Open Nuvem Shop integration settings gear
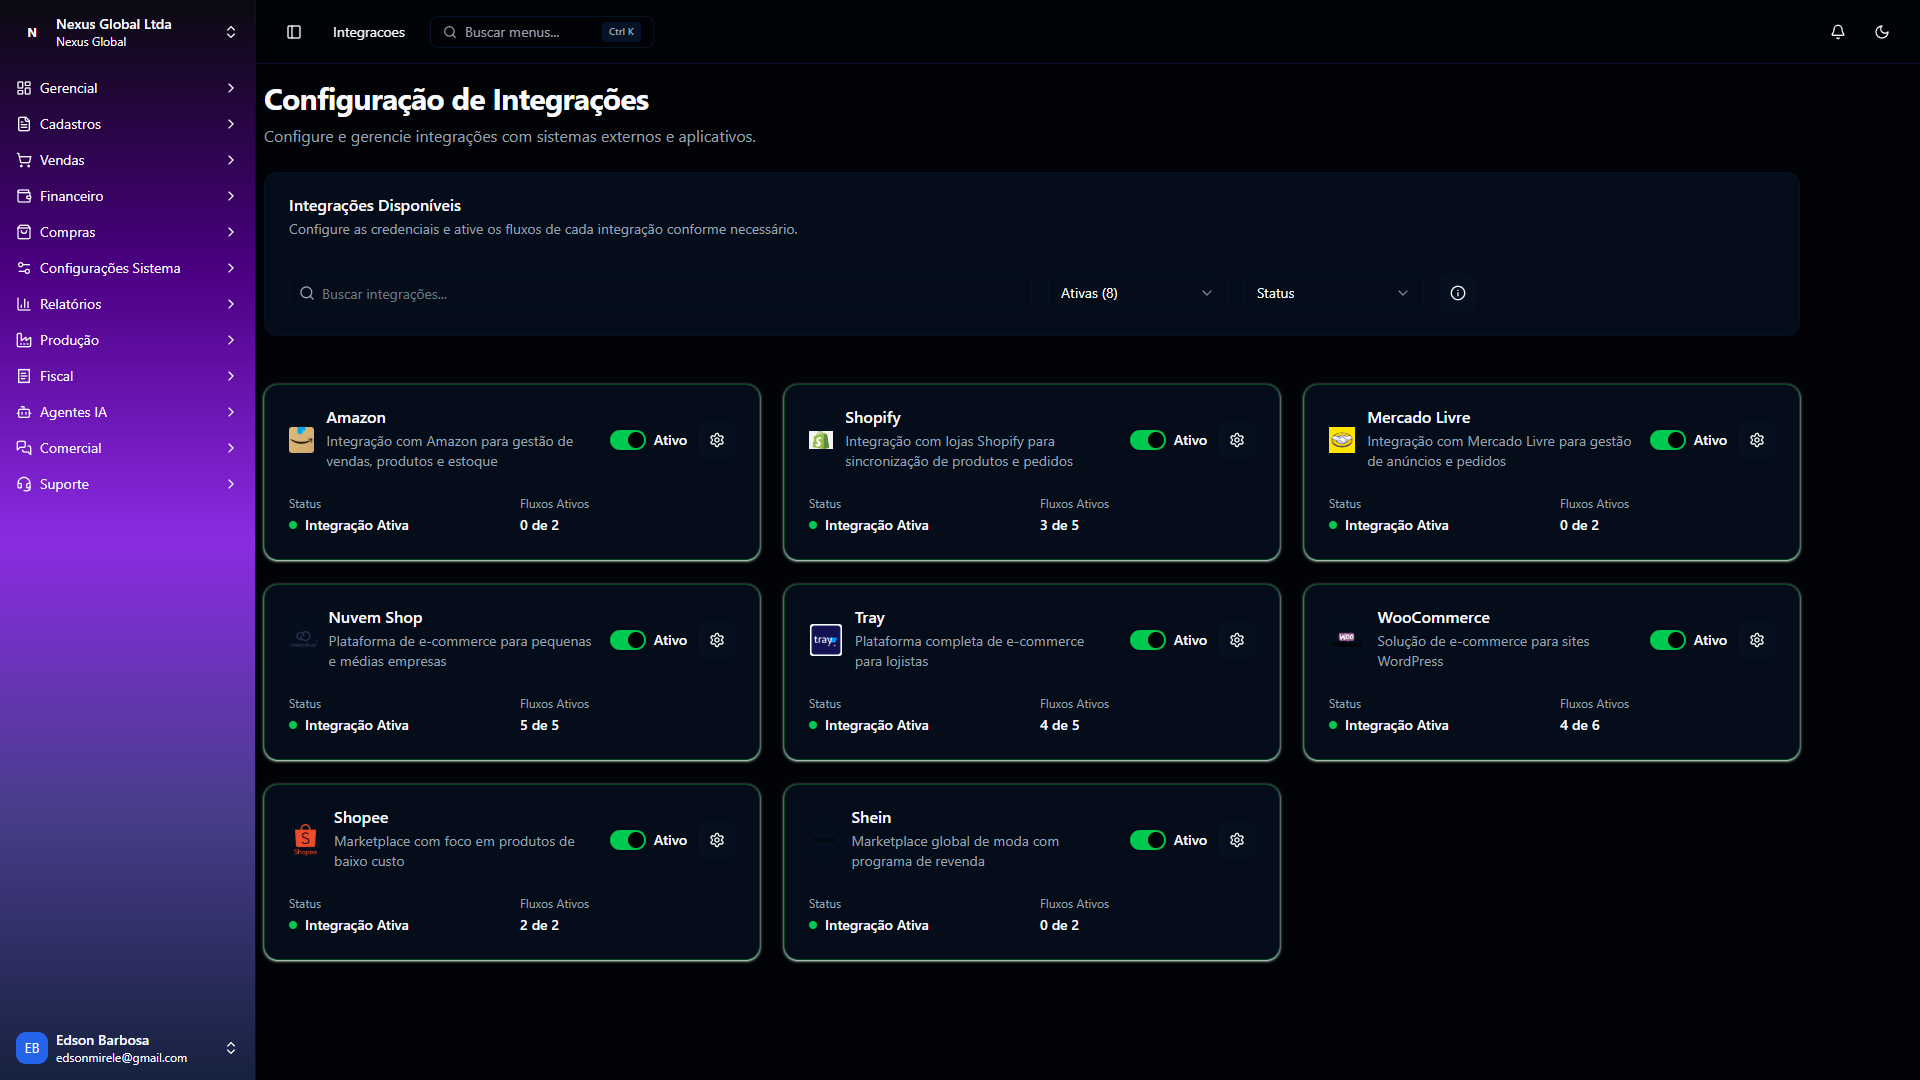 pos(717,640)
